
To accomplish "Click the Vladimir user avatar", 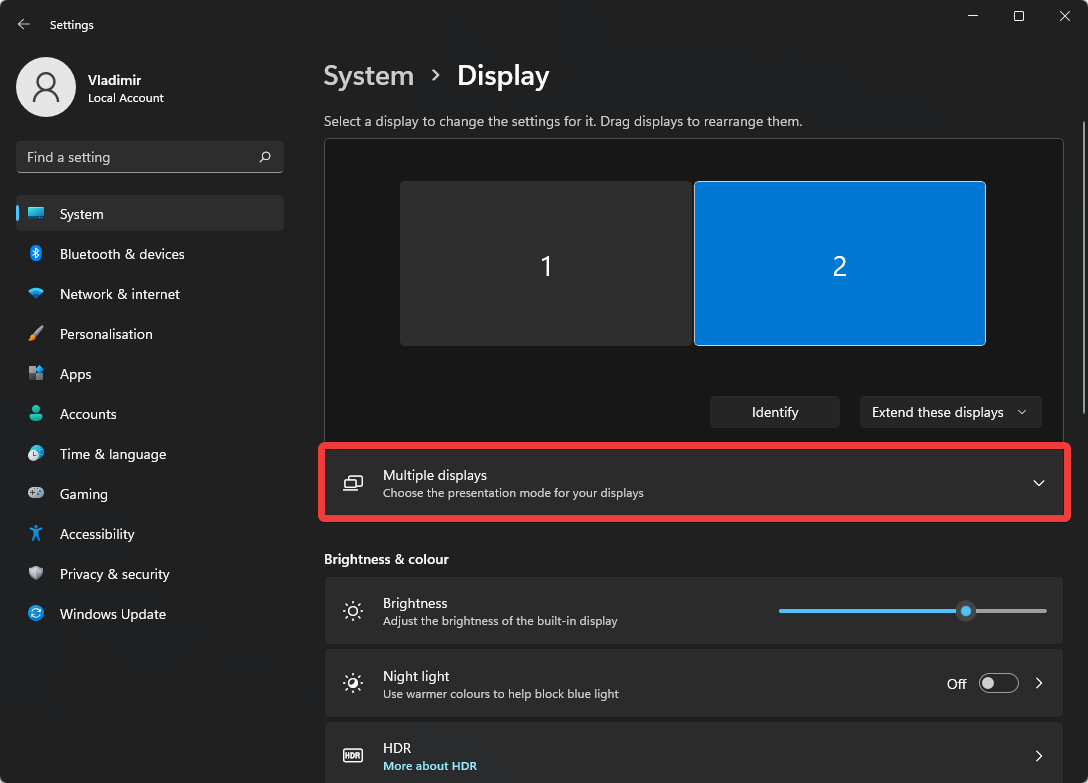I will coord(46,87).
